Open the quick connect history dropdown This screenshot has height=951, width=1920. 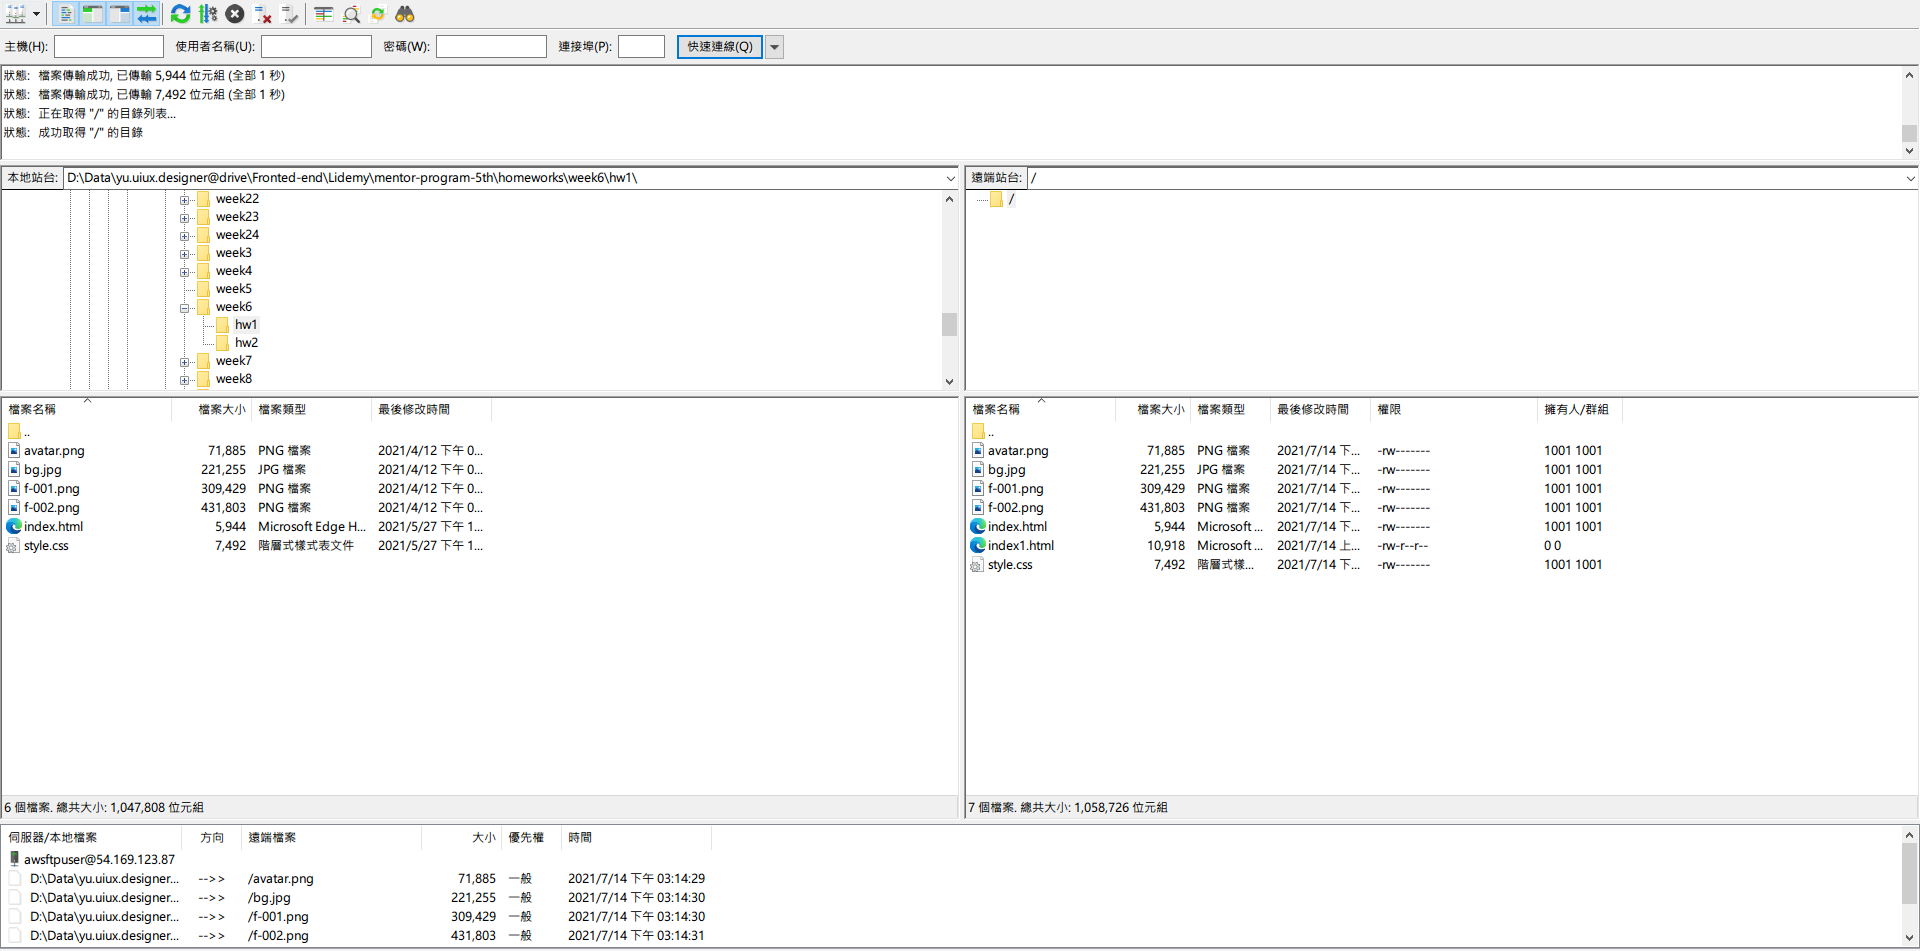774,47
